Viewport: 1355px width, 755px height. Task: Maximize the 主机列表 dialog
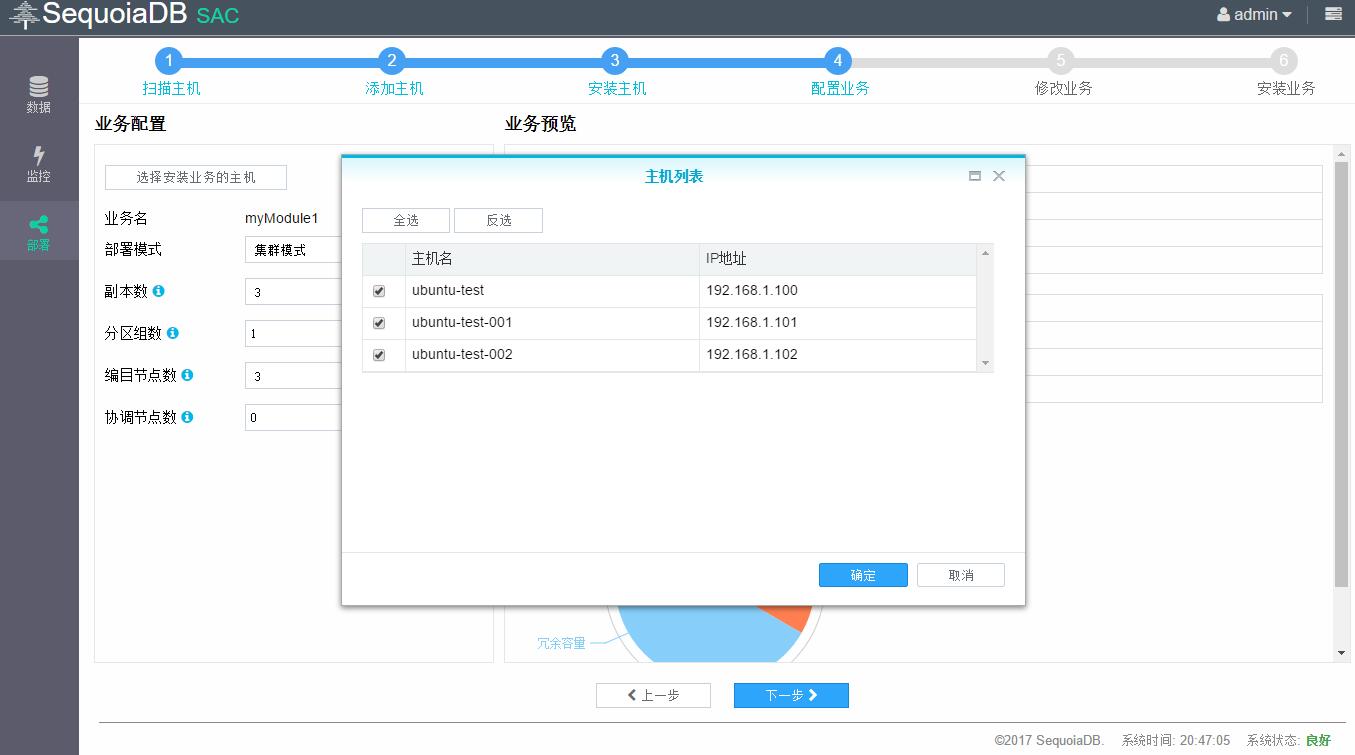click(x=975, y=176)
